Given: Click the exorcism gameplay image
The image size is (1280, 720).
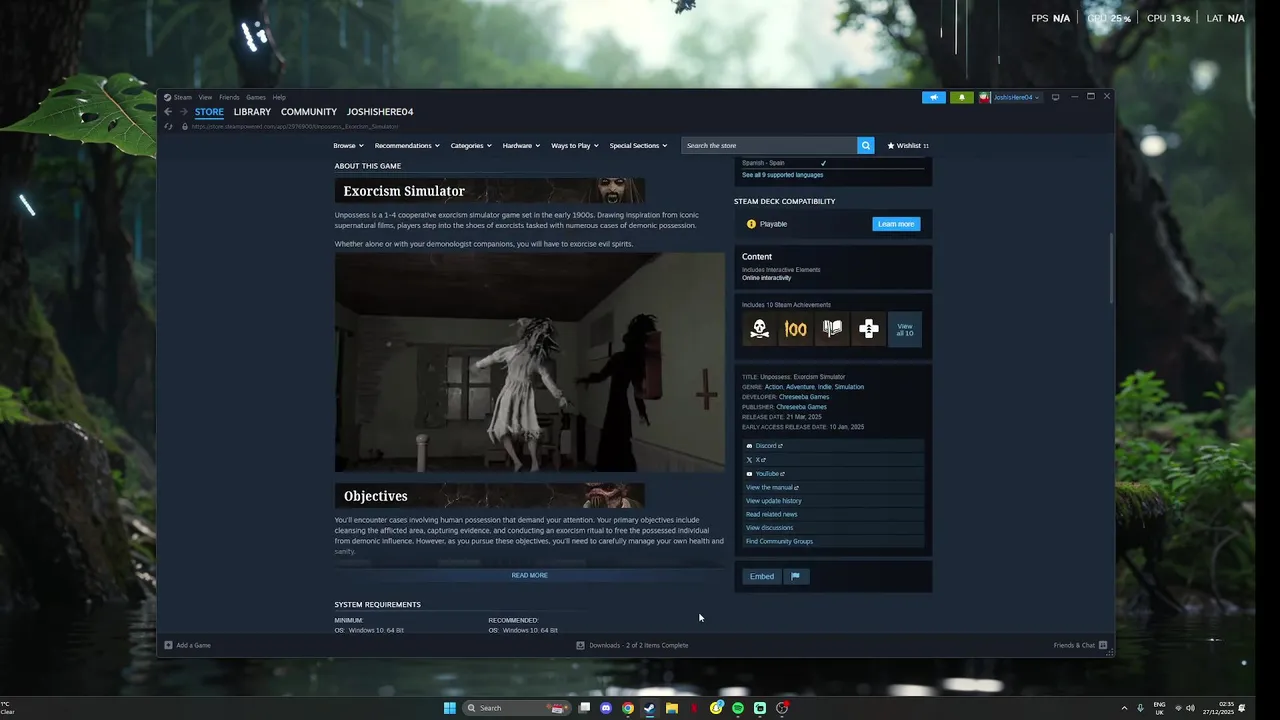Looking at the screenshot, I should (x=529, y=362).
